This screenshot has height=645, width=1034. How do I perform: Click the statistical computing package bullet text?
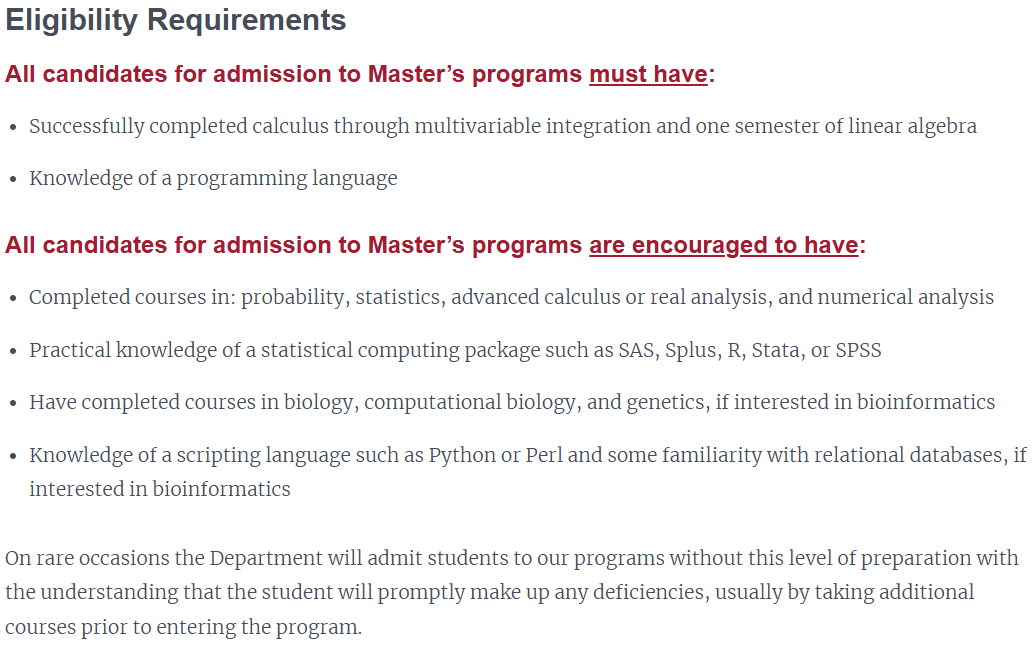pyautogui.click(x=455, y=350)
